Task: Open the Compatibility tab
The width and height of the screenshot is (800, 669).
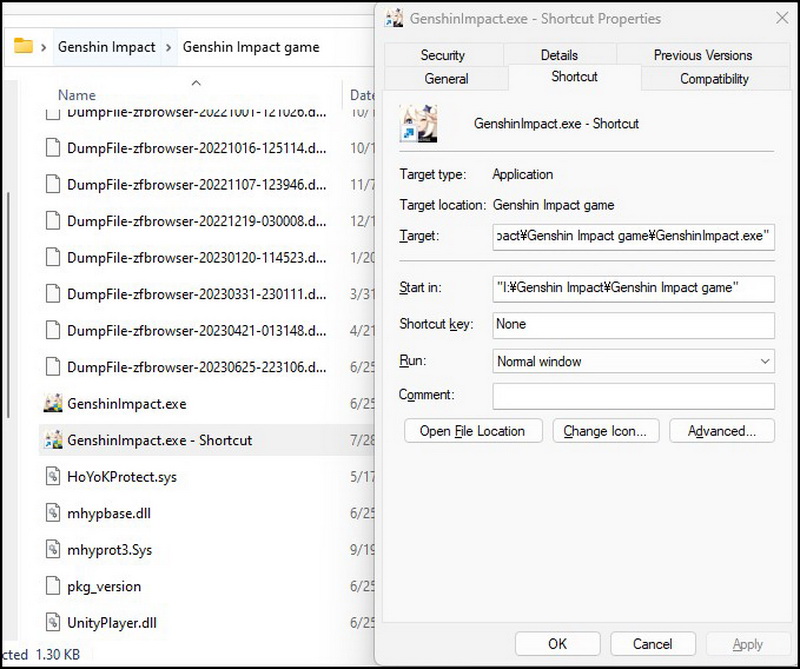Action: tap(714, 79)
